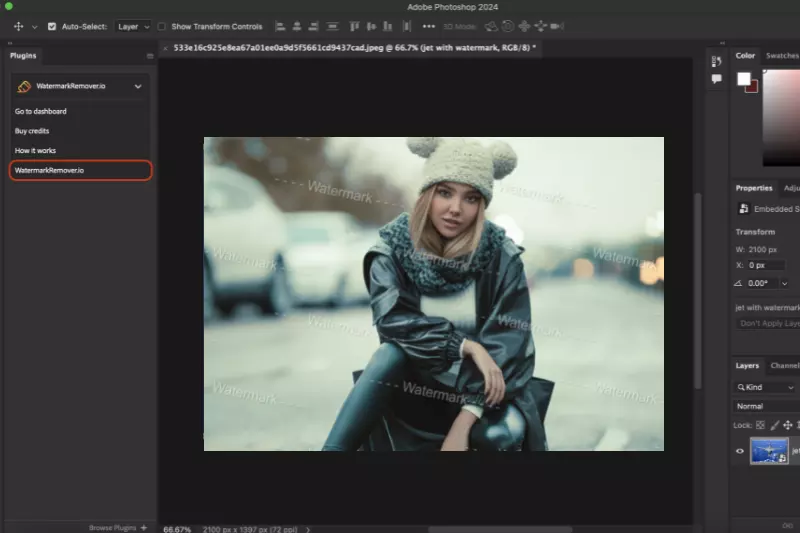Viewport: 800px width, 533px height.
Task: Click the Embedded Smart Object icon
Action: [743, 209]
